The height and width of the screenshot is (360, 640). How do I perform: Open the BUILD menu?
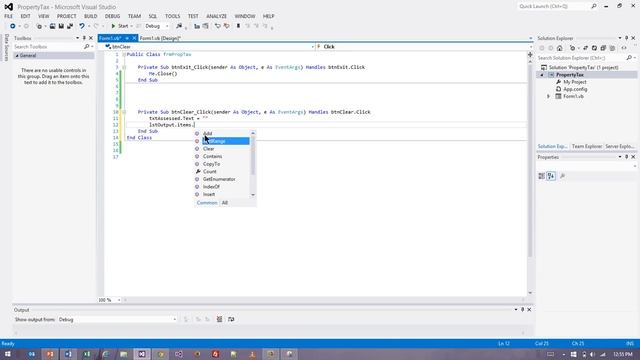[91, 16]
